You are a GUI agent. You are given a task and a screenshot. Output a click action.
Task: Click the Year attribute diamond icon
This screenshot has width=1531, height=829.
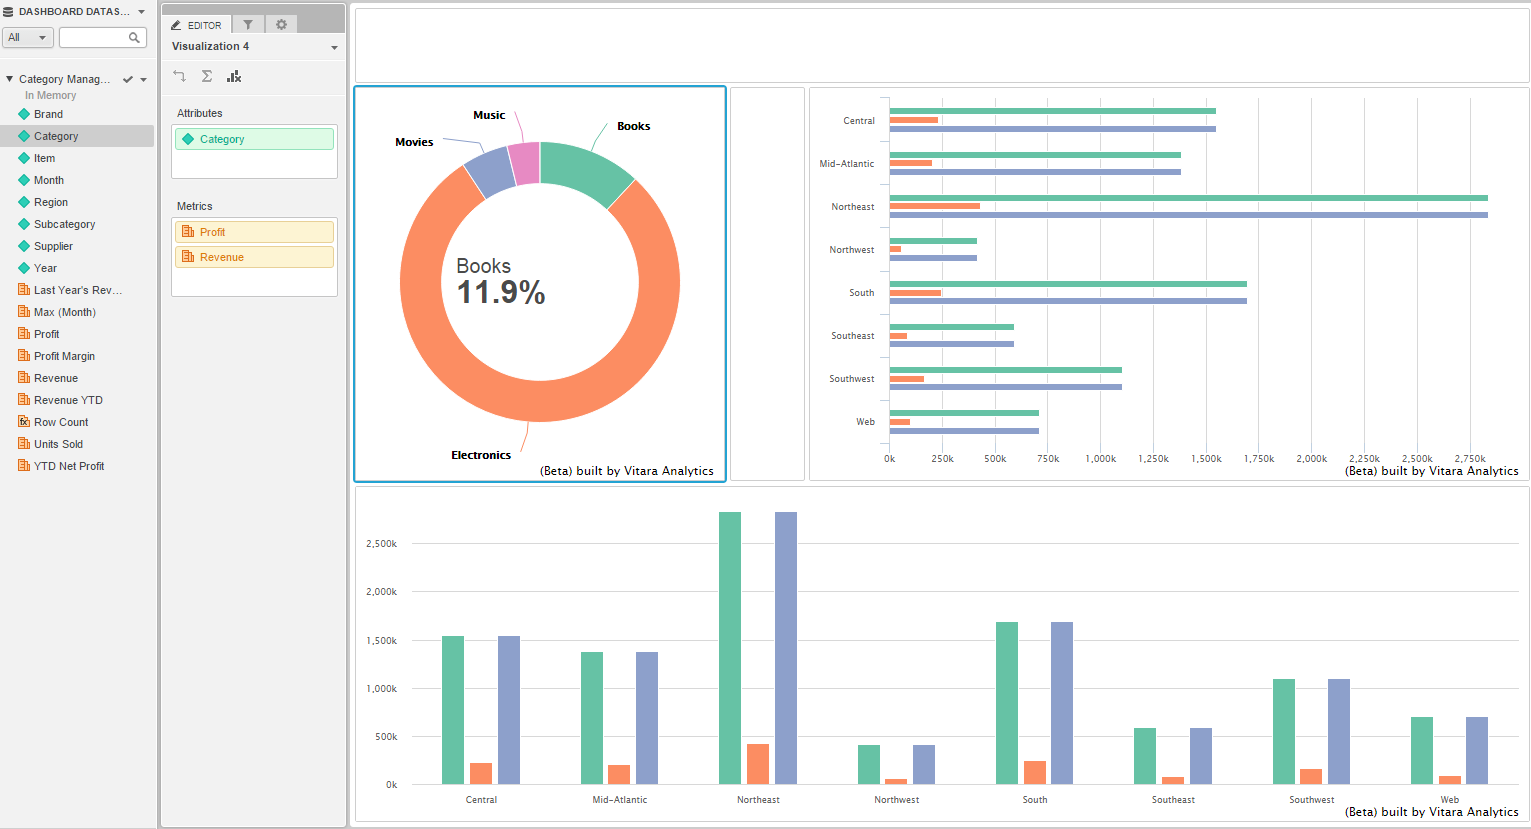(24, 268)
